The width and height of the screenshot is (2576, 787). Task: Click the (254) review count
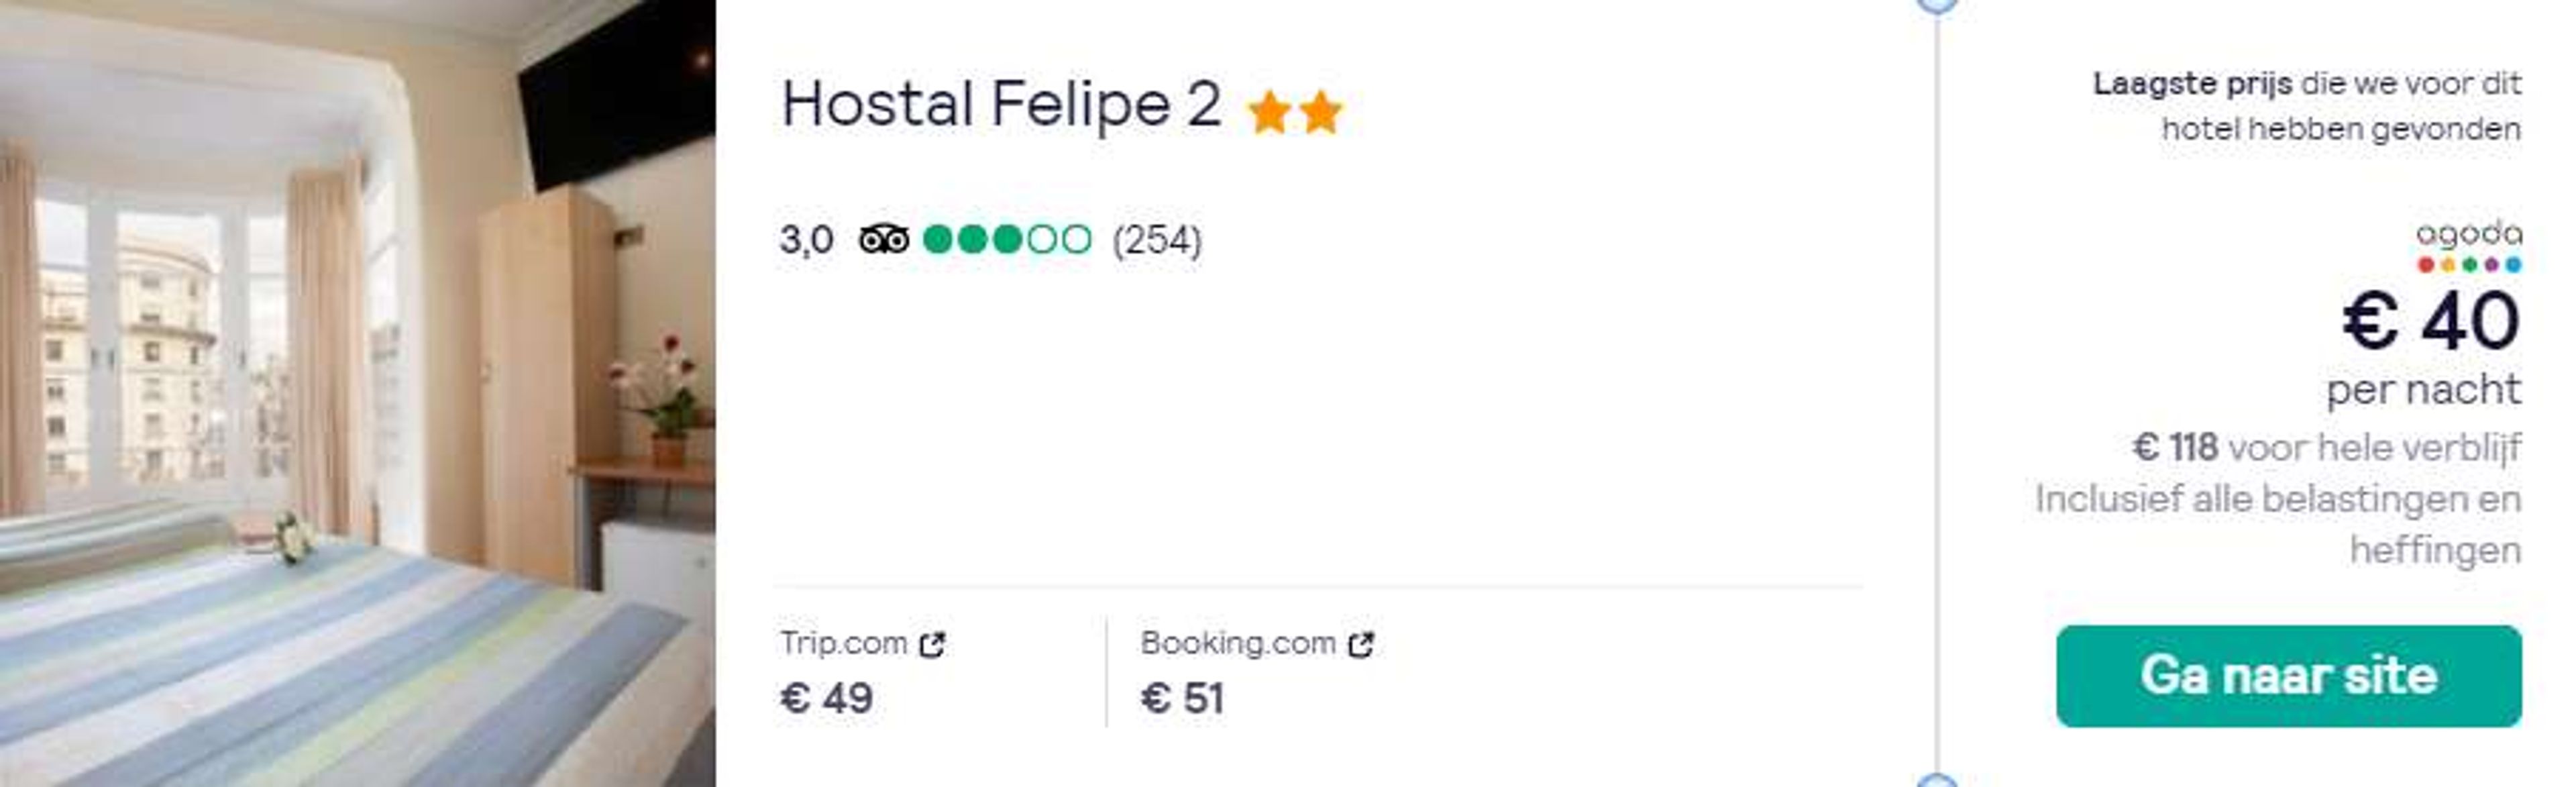coord(1157,240)
